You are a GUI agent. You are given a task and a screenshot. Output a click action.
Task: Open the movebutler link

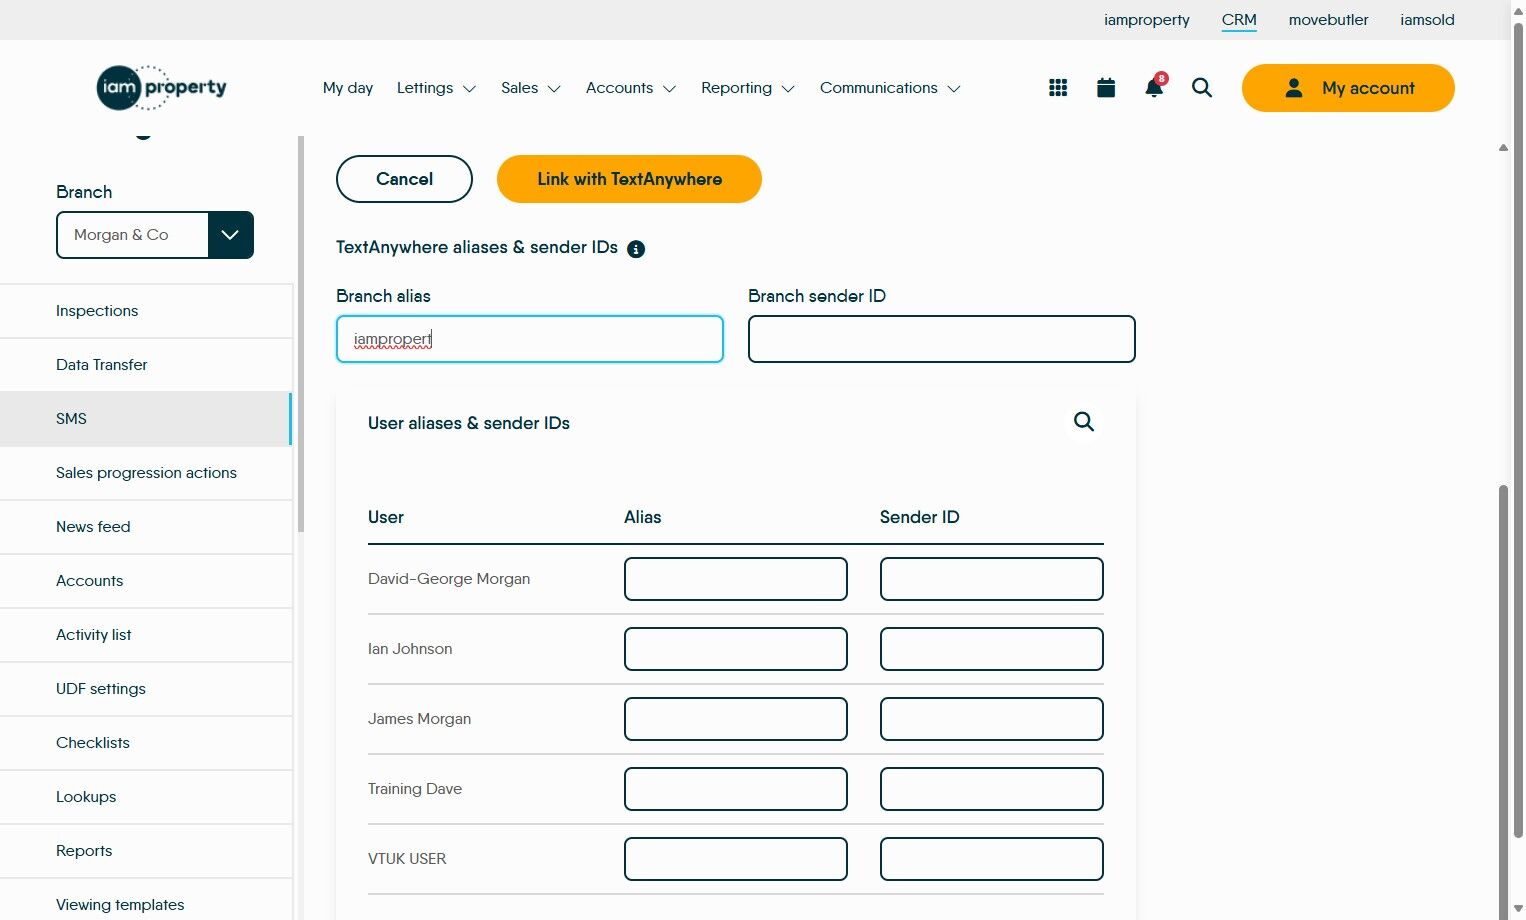(1328, 20)
